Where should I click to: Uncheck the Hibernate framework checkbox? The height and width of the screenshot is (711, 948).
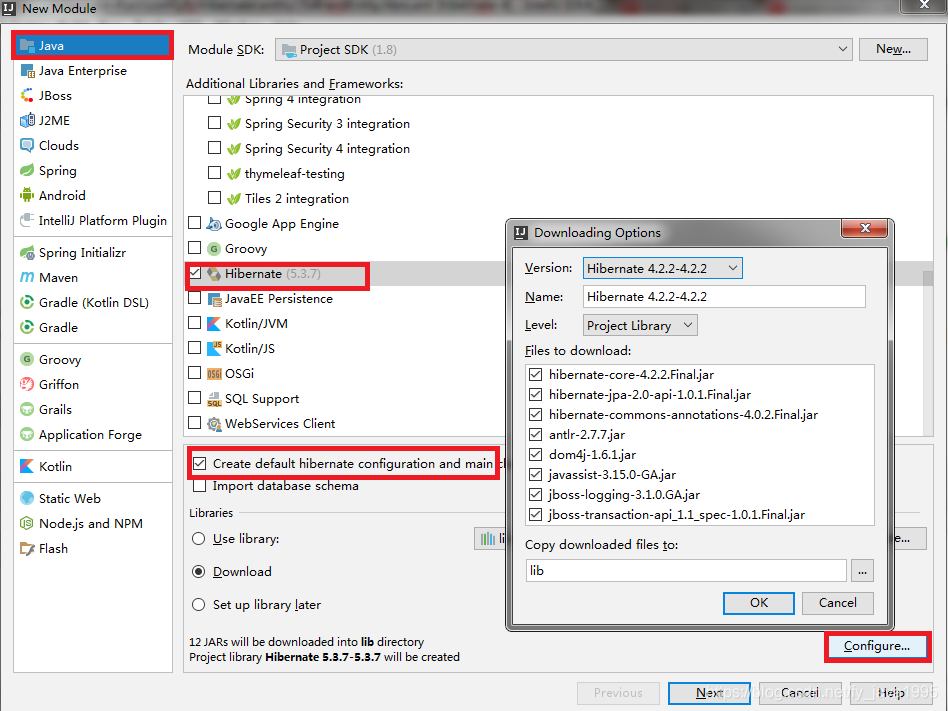pos(195,273)
